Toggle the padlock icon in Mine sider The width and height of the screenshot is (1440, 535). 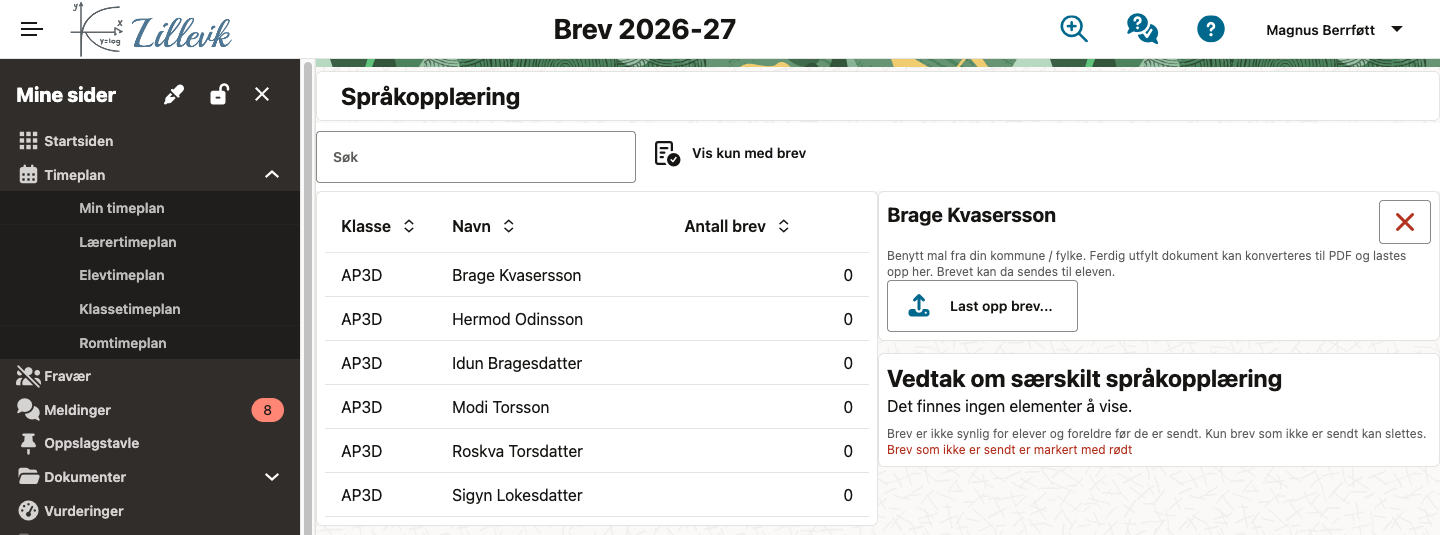(x=219, y=95)
